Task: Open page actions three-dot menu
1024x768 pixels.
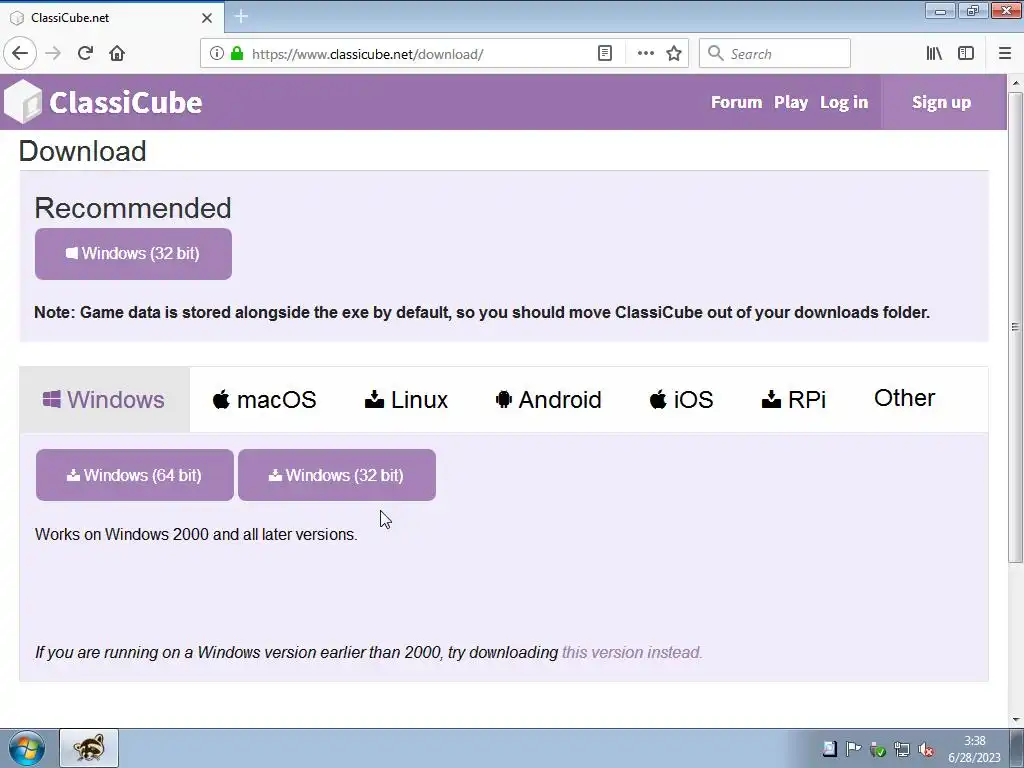Action: click(x=645, y=54)
